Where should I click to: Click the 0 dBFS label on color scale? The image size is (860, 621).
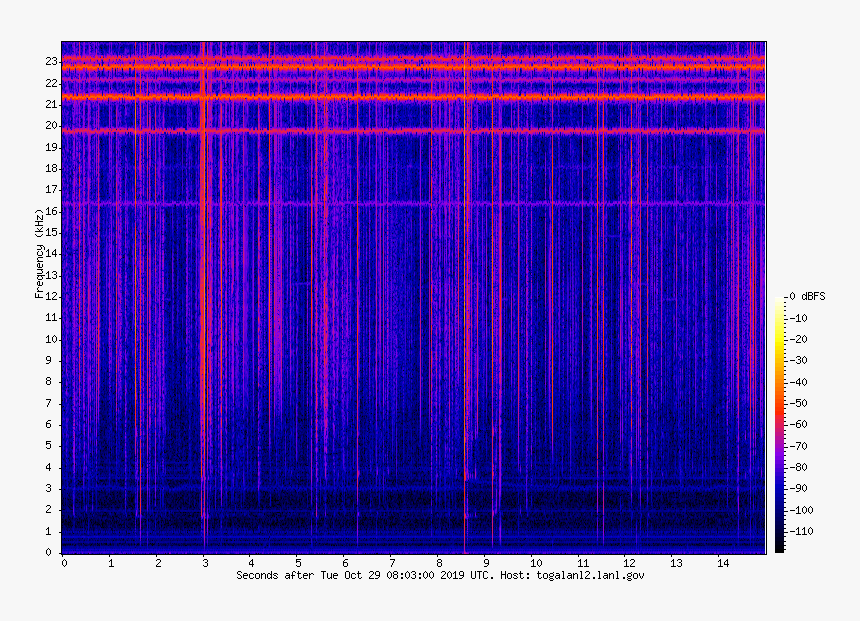pyautogui.click(x=806, y=297)
